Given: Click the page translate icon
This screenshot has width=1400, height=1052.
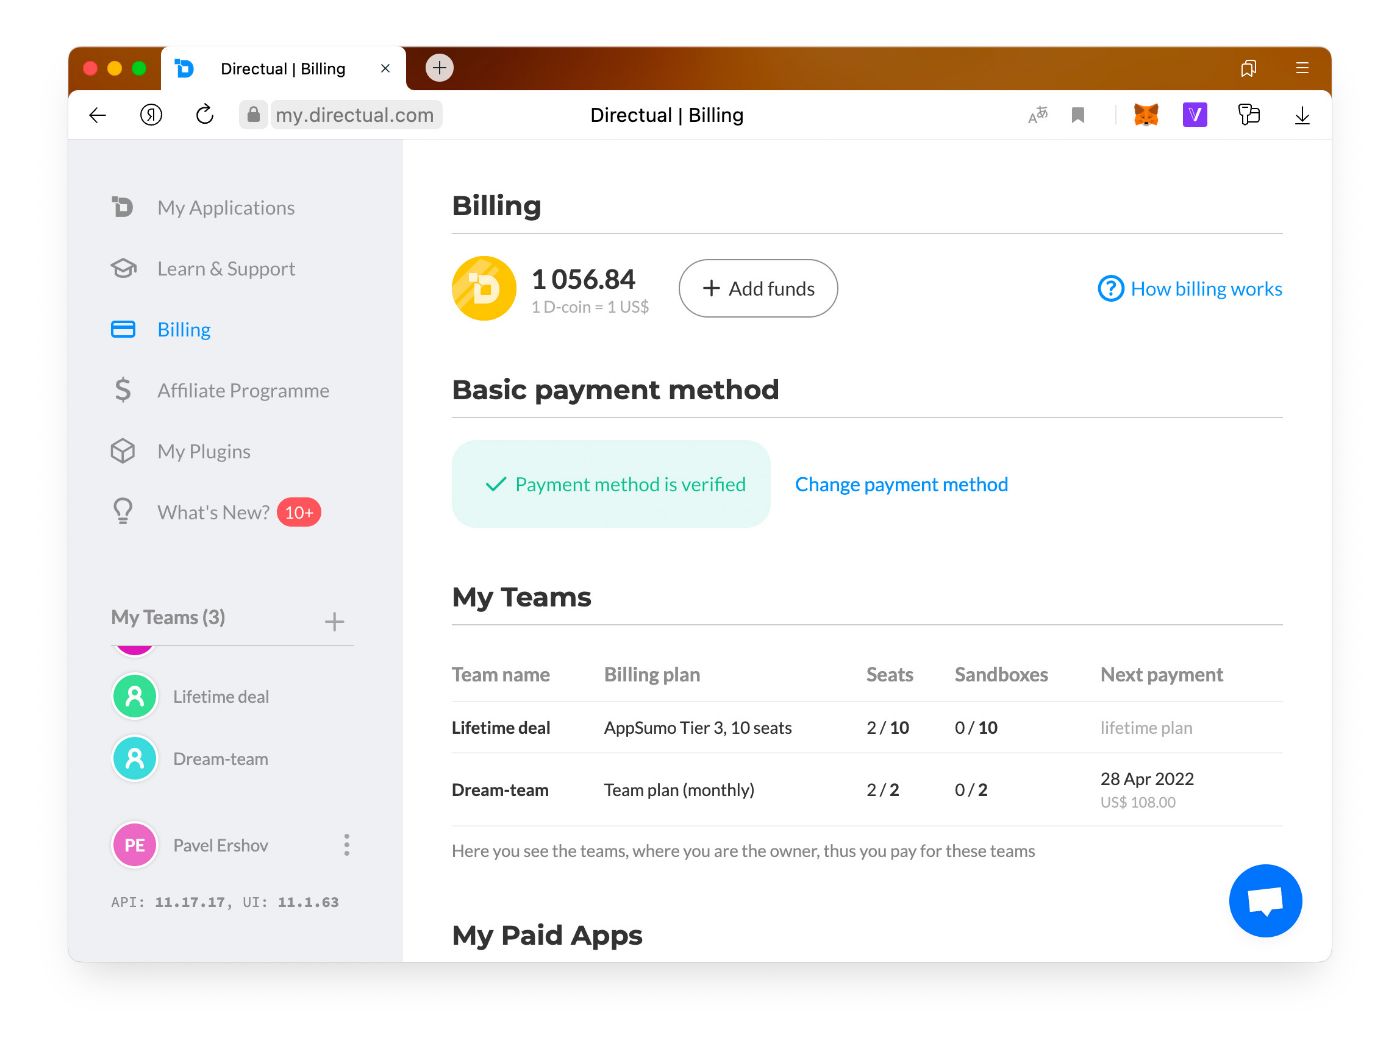Looking at the screenshot, I should click(1038, 115).
